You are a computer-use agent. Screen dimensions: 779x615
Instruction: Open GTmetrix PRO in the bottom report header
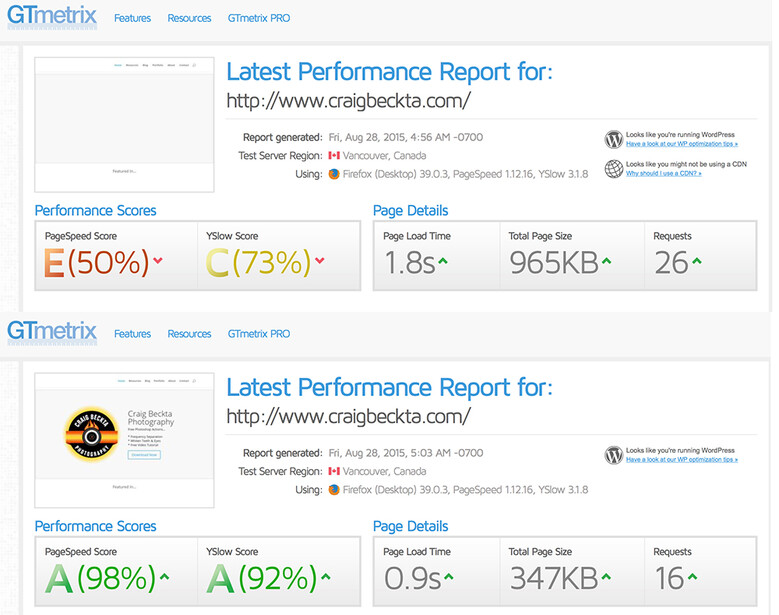tap(259, 334)
